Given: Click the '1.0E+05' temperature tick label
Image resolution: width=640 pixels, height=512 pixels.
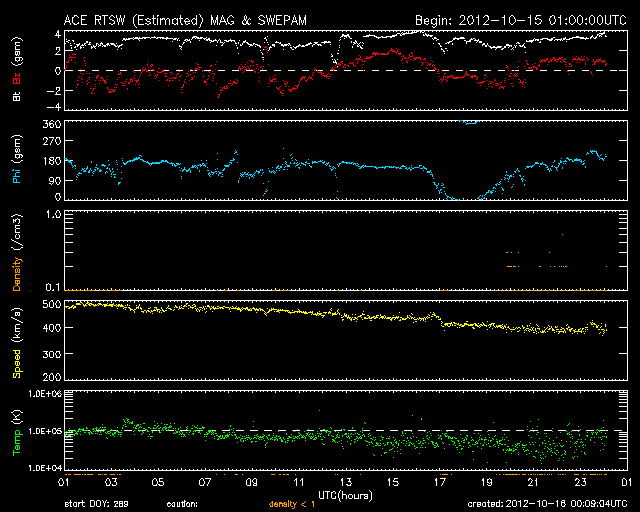Looking at the screenshot, I should (45, 431).
